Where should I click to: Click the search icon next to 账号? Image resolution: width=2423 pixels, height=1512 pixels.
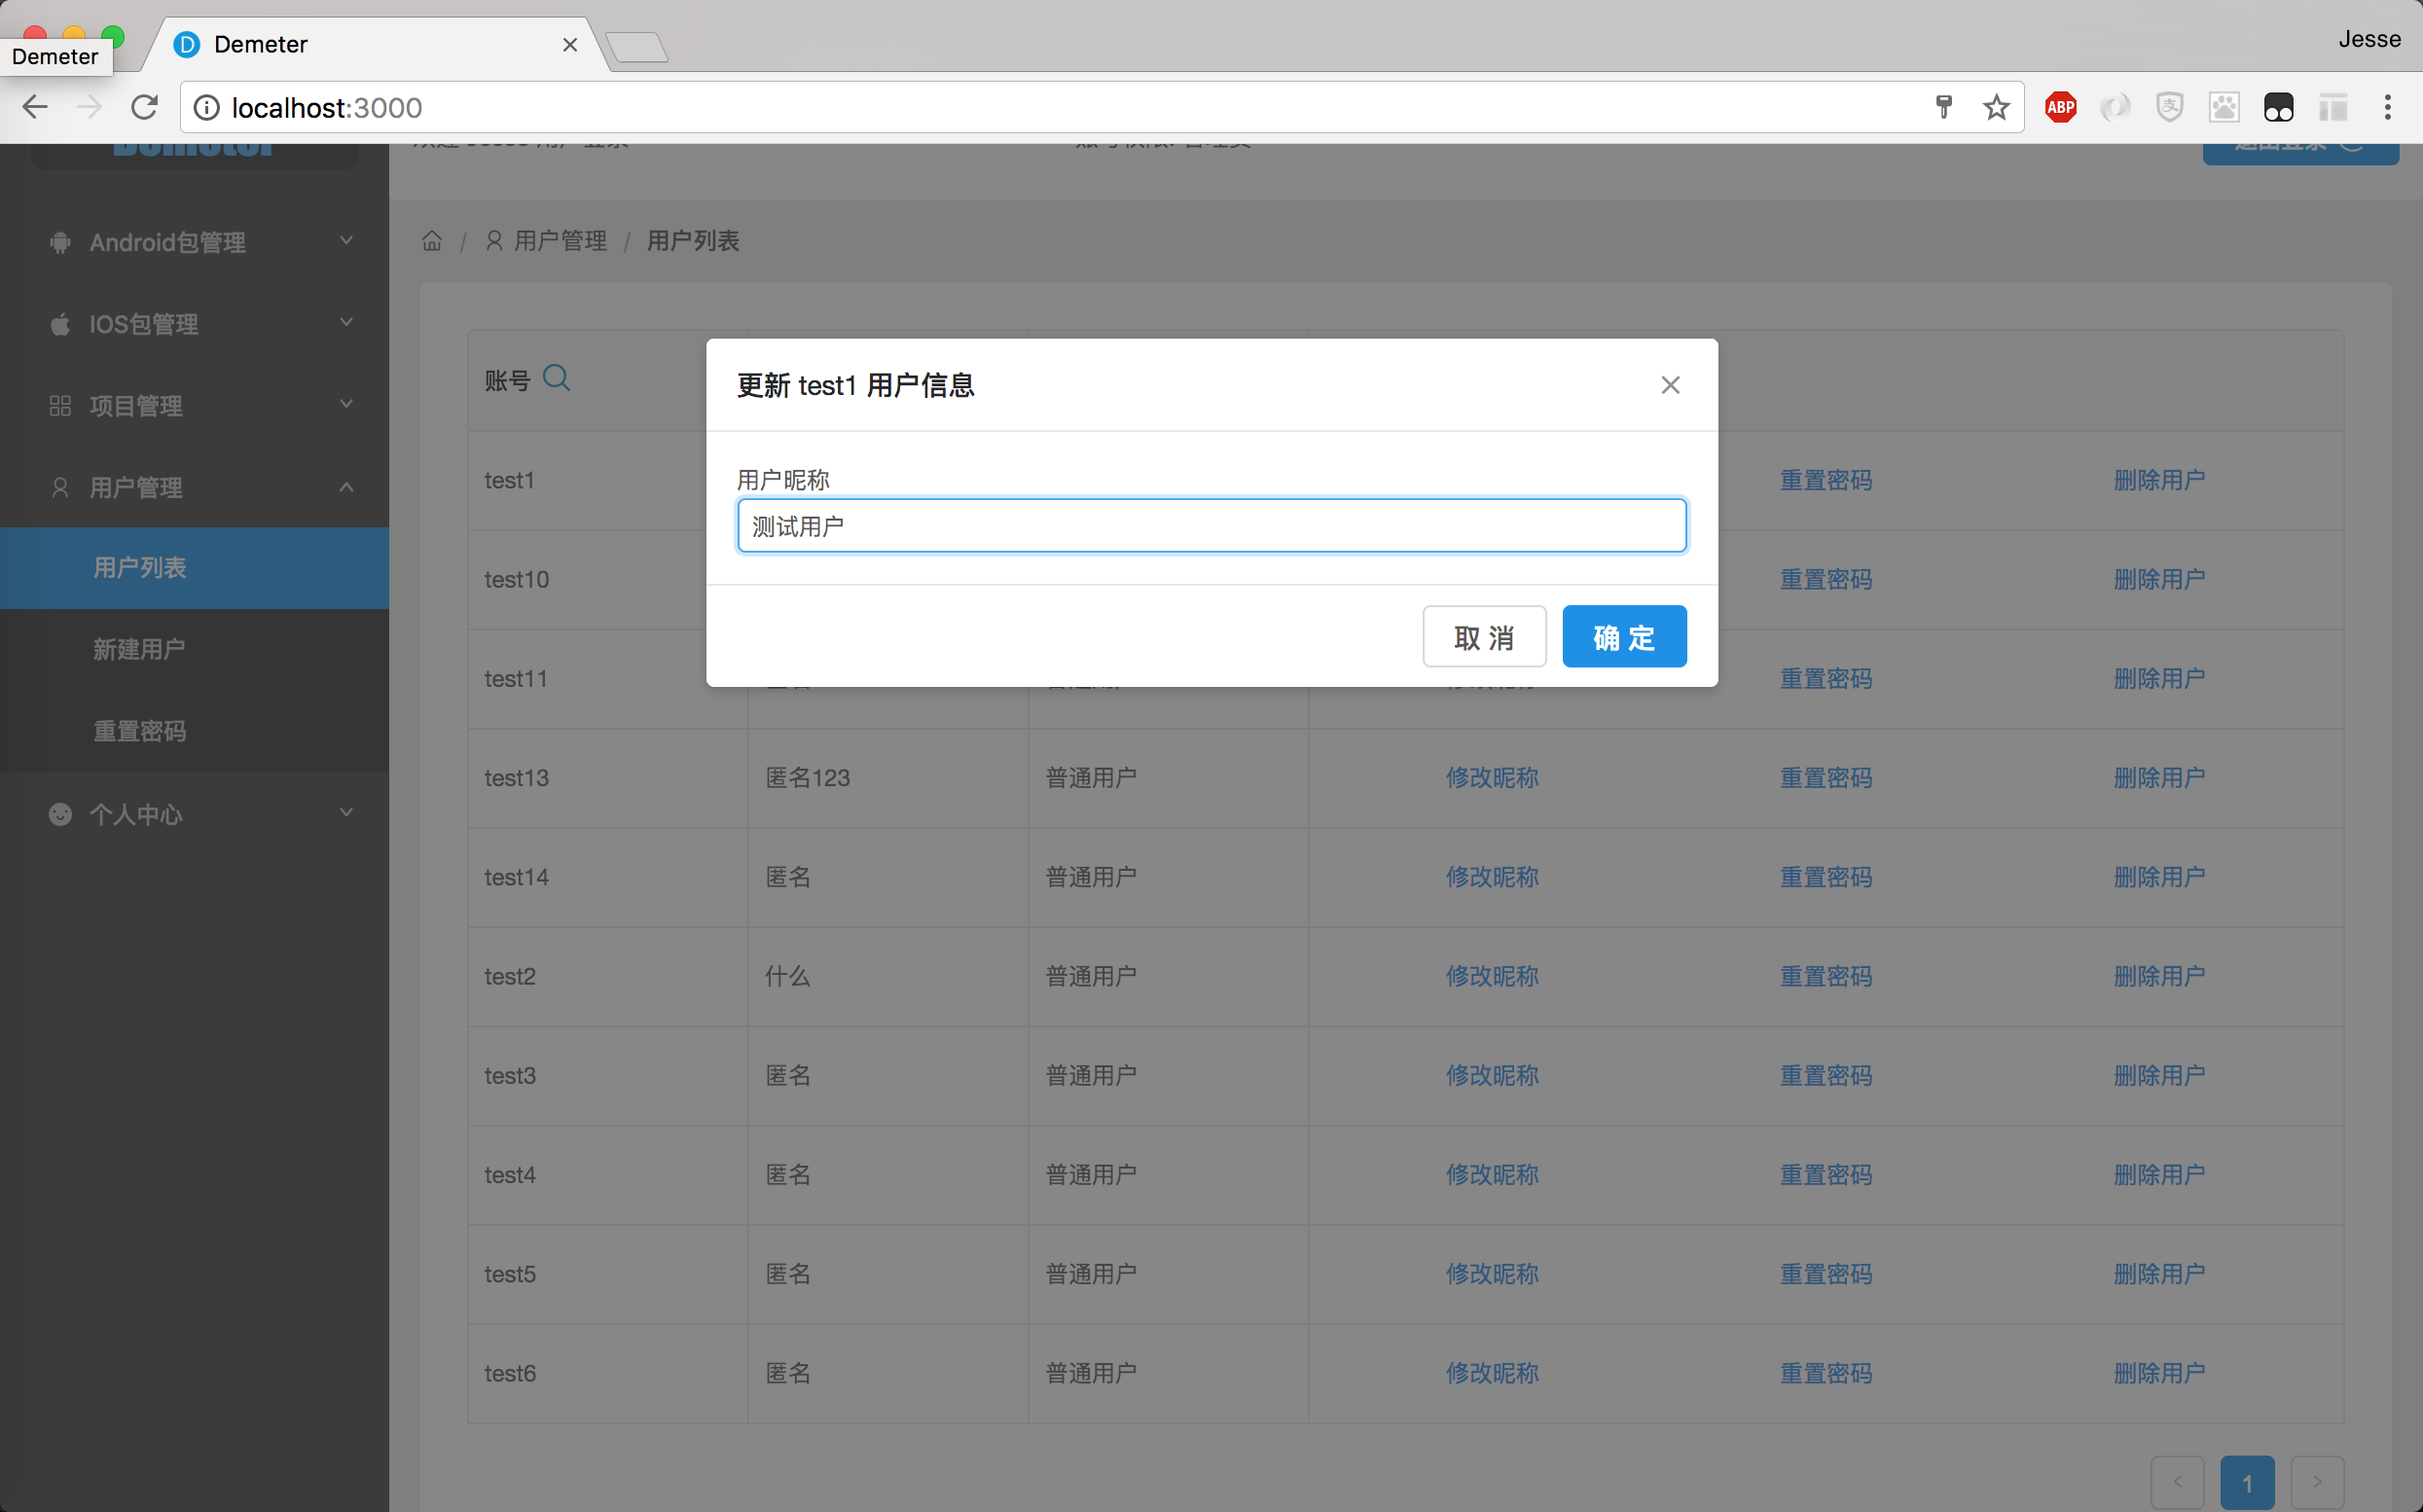(x=556, y=378)
